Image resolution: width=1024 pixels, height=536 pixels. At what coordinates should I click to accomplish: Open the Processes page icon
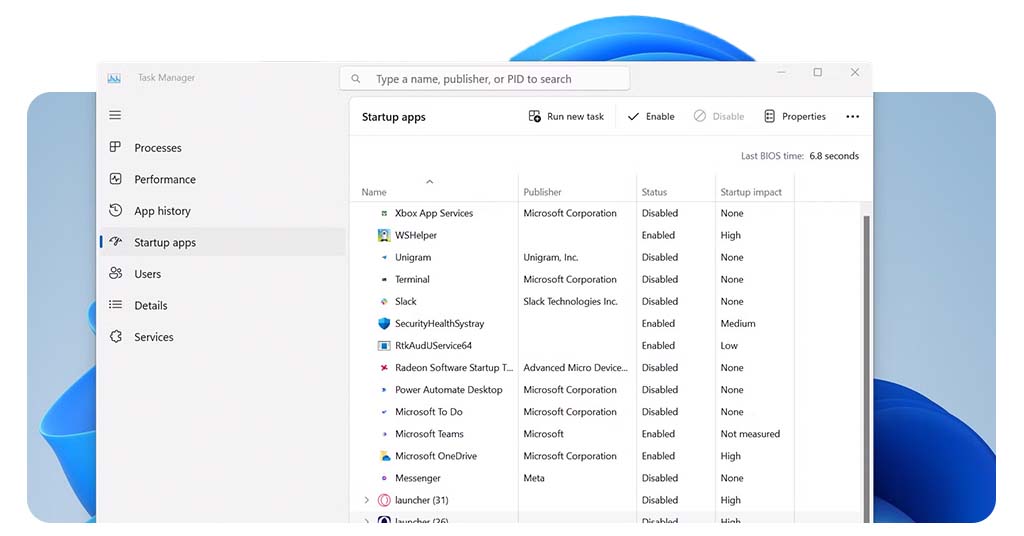click(x=115, y=148)
